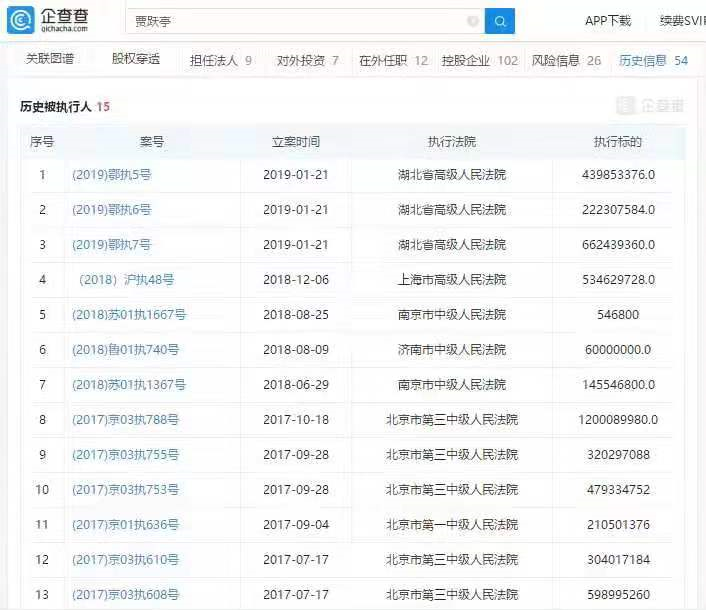Screen dimensions: 706x610
Task: Select the amount 662439360.0
Action: click(618, 245)
